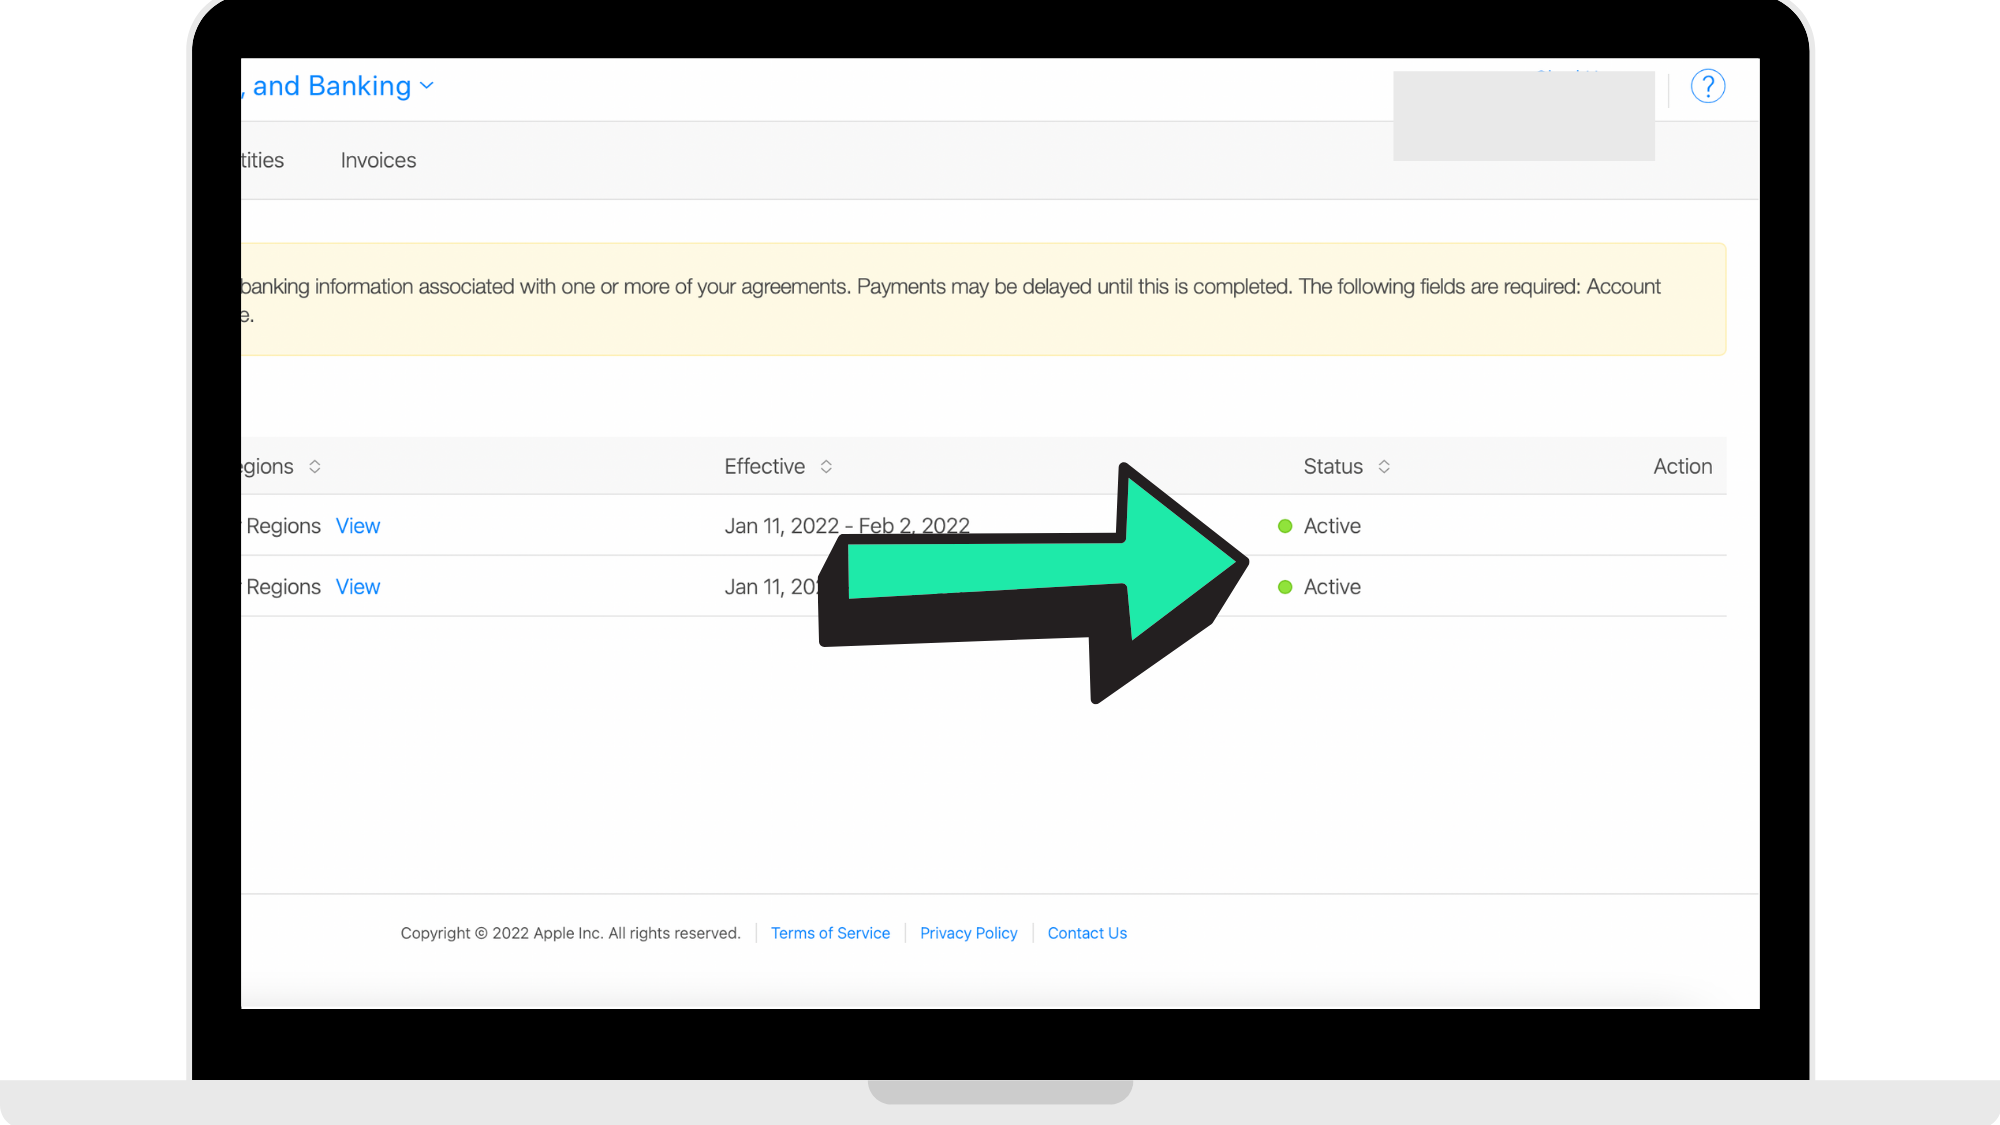Screen dimensions: 2000x1125
Task: Open the Privacy Policy footer link
Action: pos(968,933)
